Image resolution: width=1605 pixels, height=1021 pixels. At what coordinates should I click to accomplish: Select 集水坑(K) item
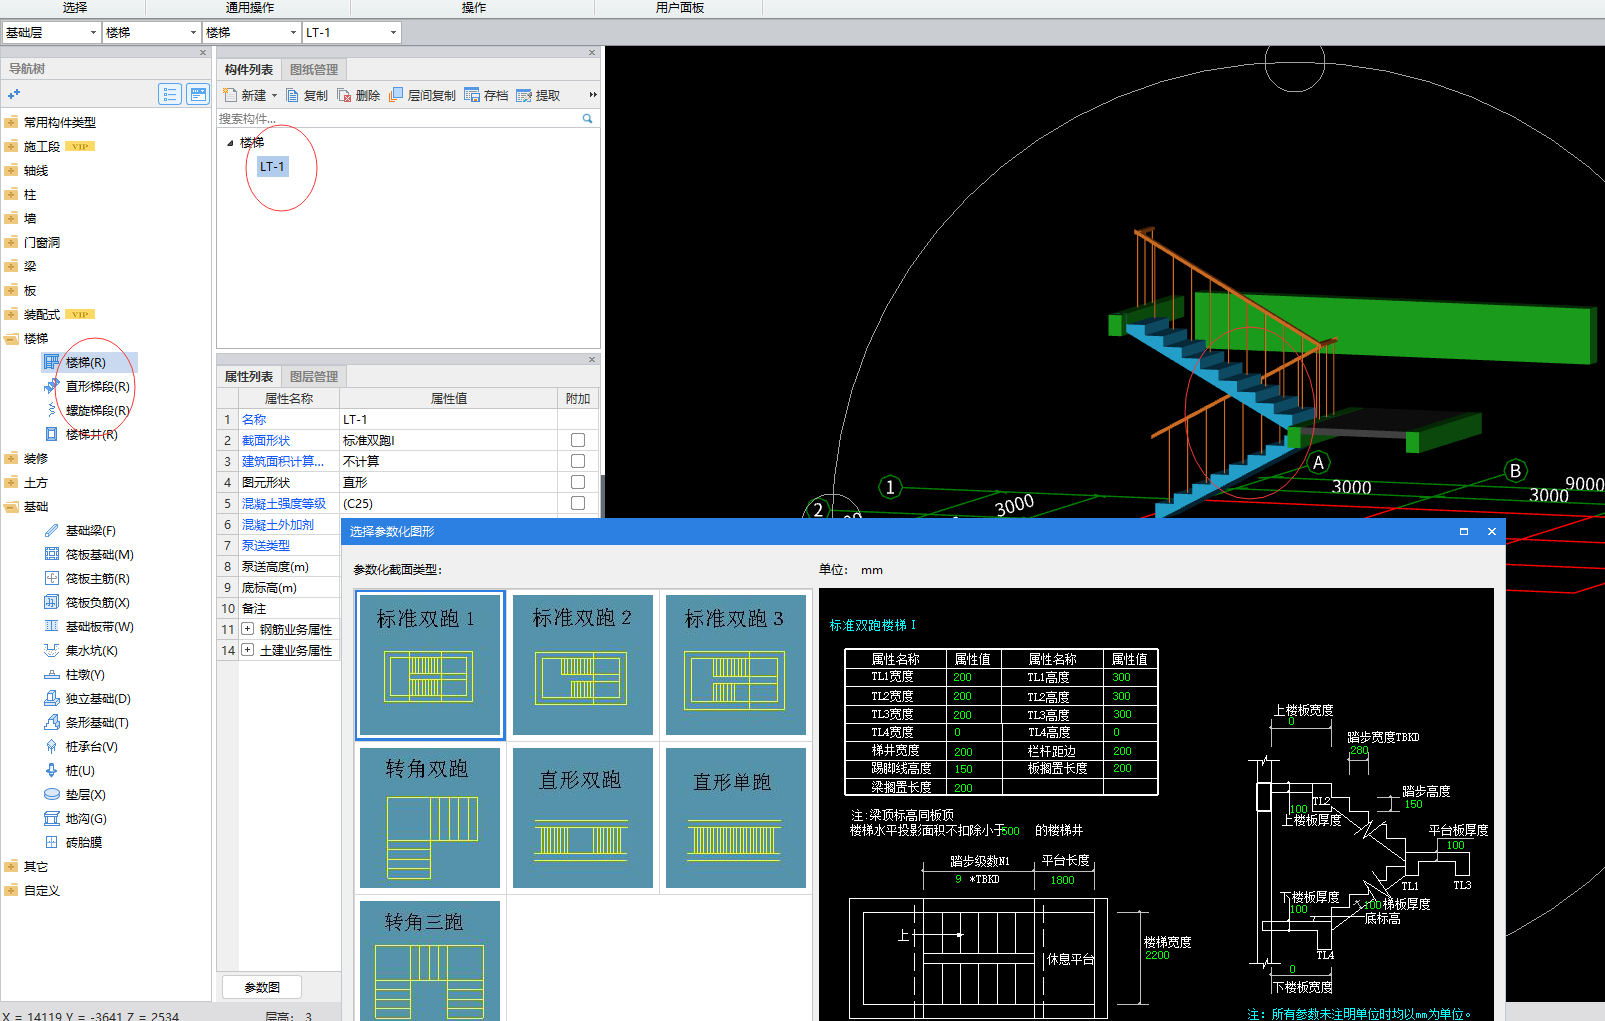pyautogui.click(x=91, y=650)
